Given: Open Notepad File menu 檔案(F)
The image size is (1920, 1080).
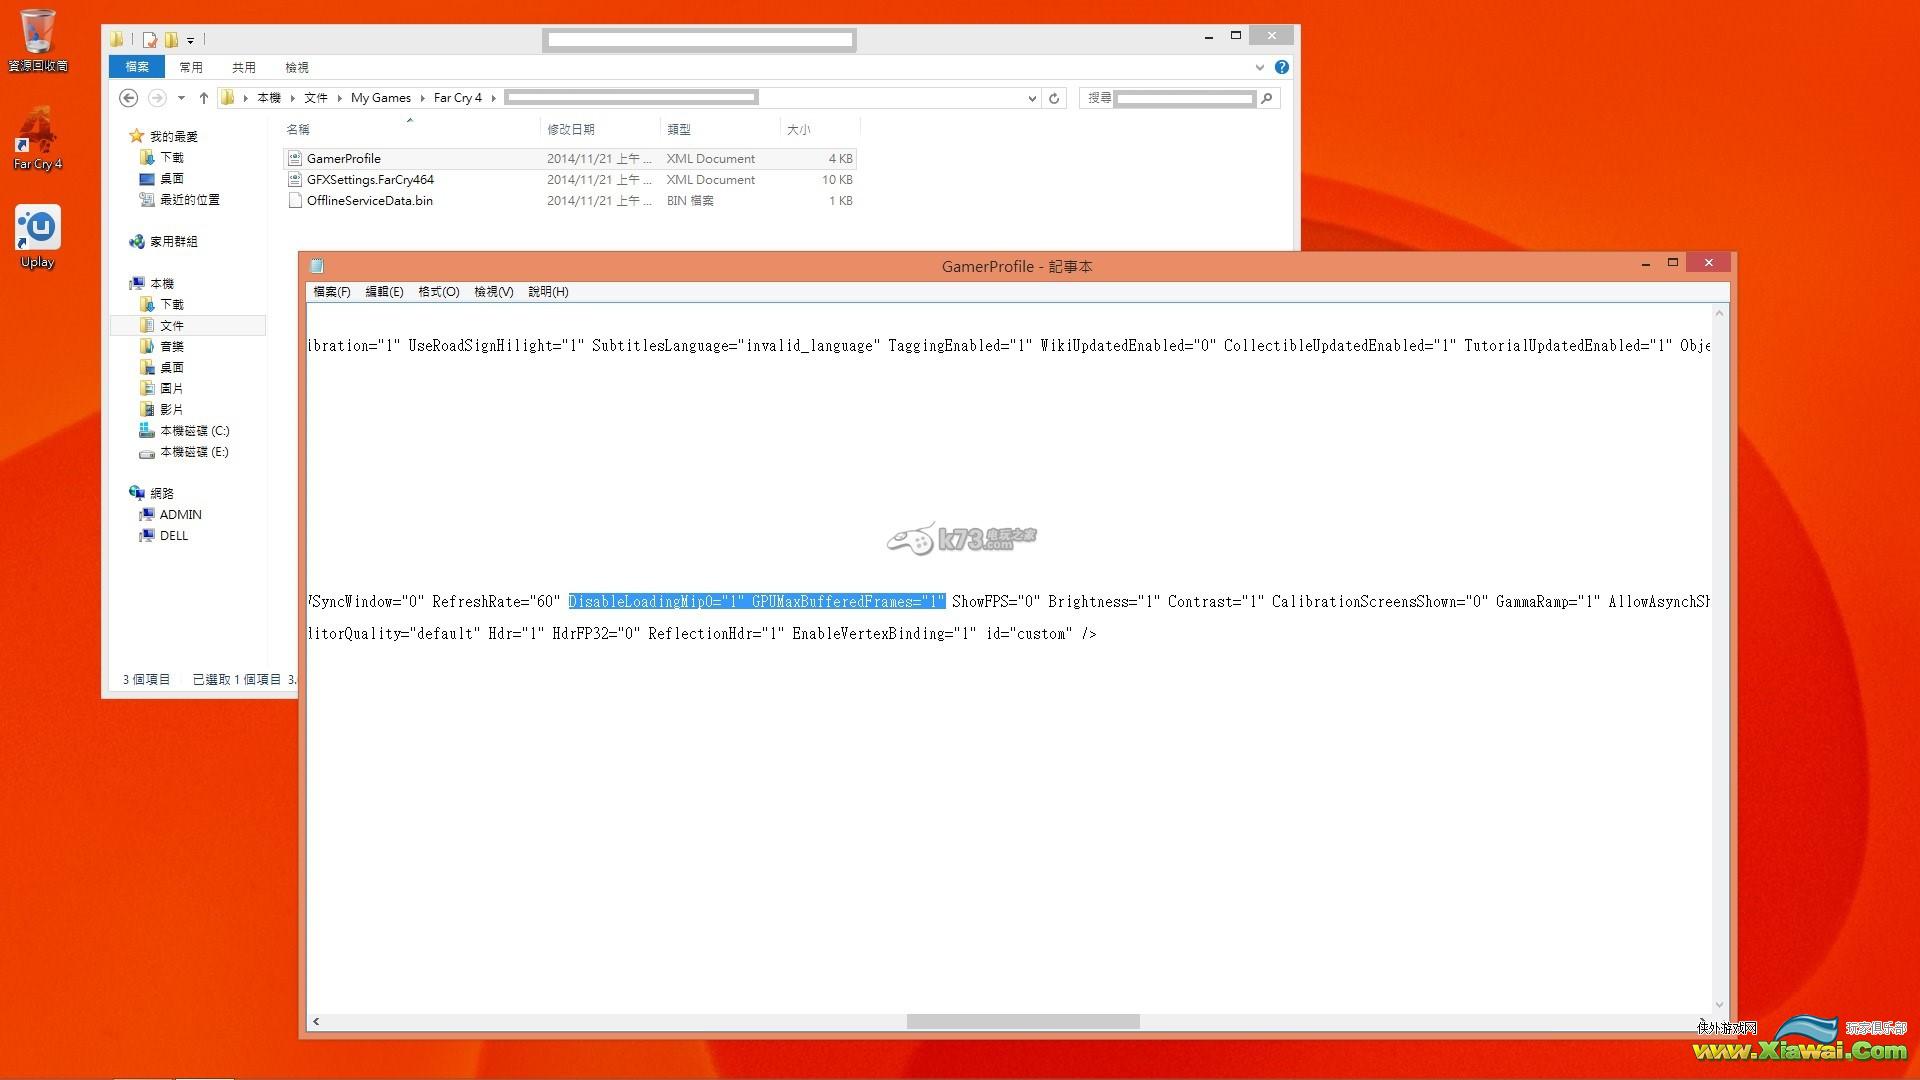Looking at the screenshot, I should tap(332, 292).
